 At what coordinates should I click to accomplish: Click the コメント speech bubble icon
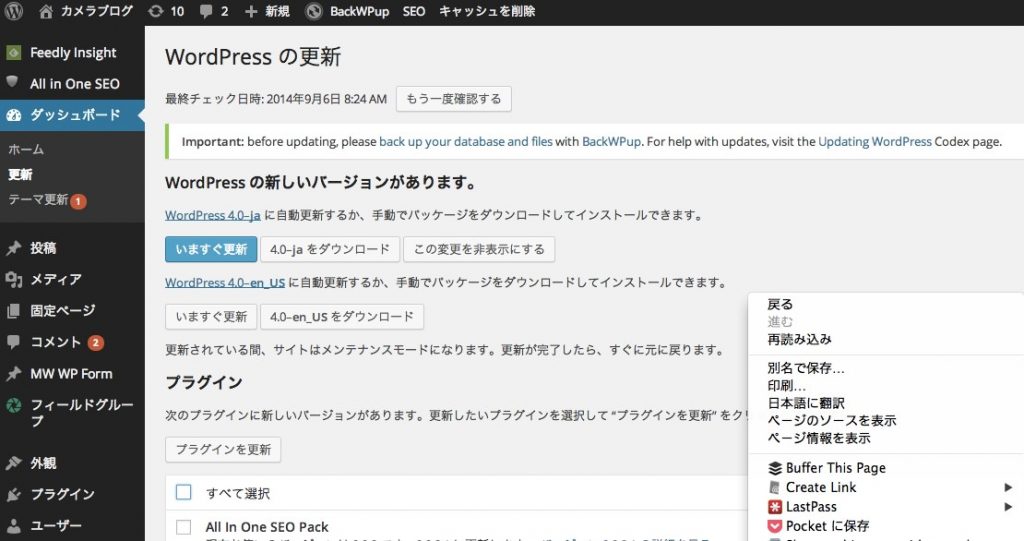14,342
